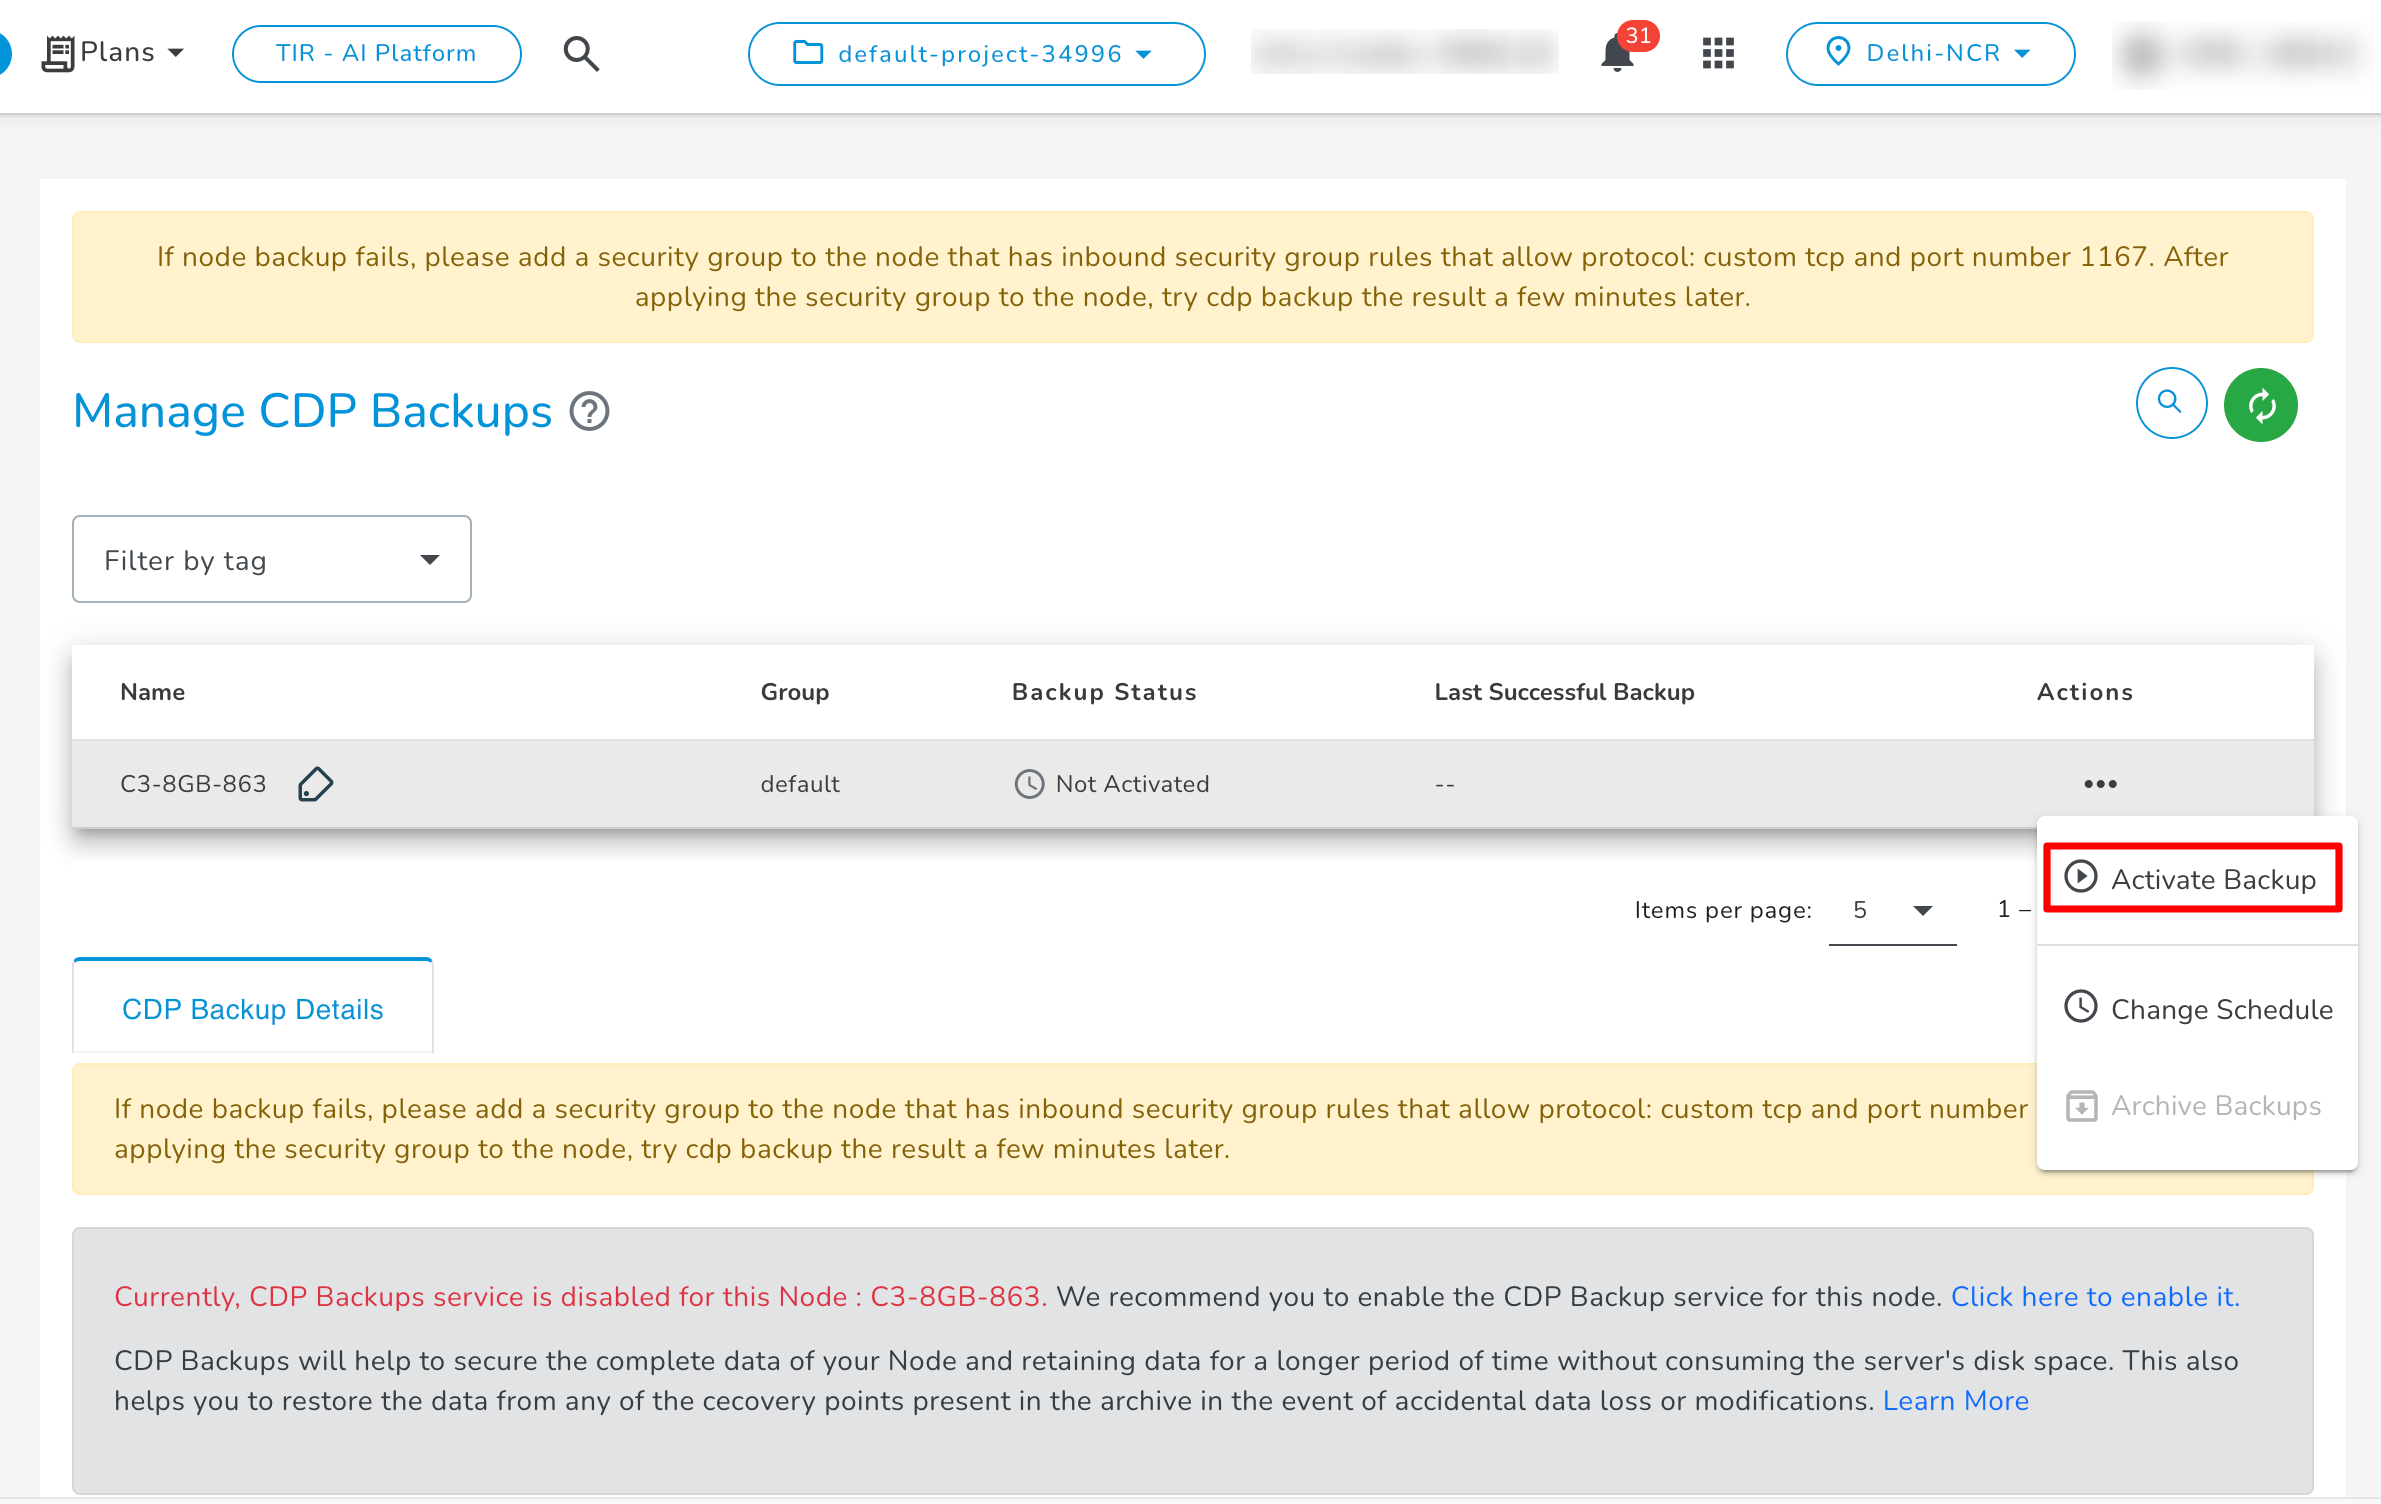Click the top bar search magnifier icon

pos(581,53)
